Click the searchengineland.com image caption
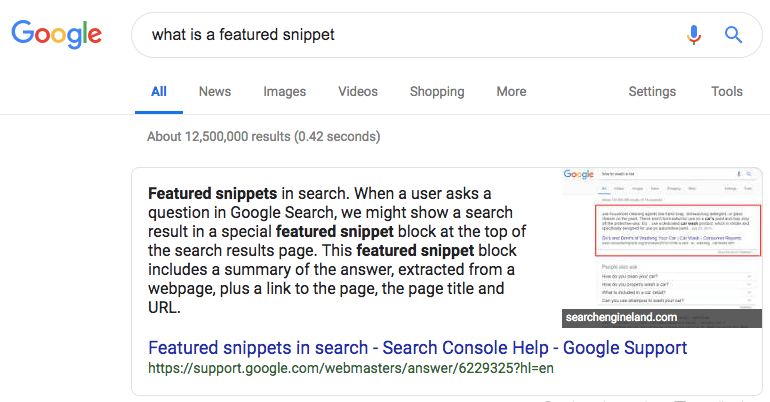This screenshot has height=402, width=770. coord(621,318)
